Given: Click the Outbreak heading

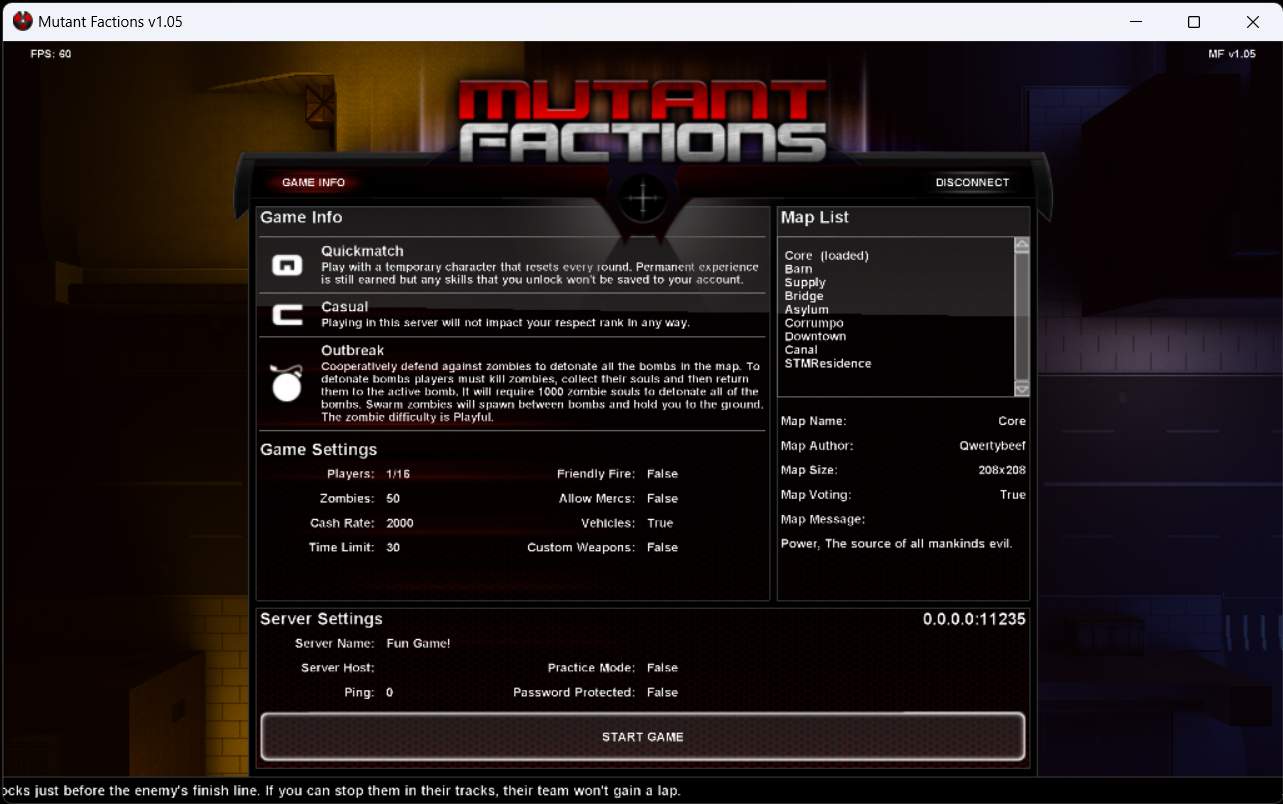Looking at the screenshot, I should [x=352, y=351].
